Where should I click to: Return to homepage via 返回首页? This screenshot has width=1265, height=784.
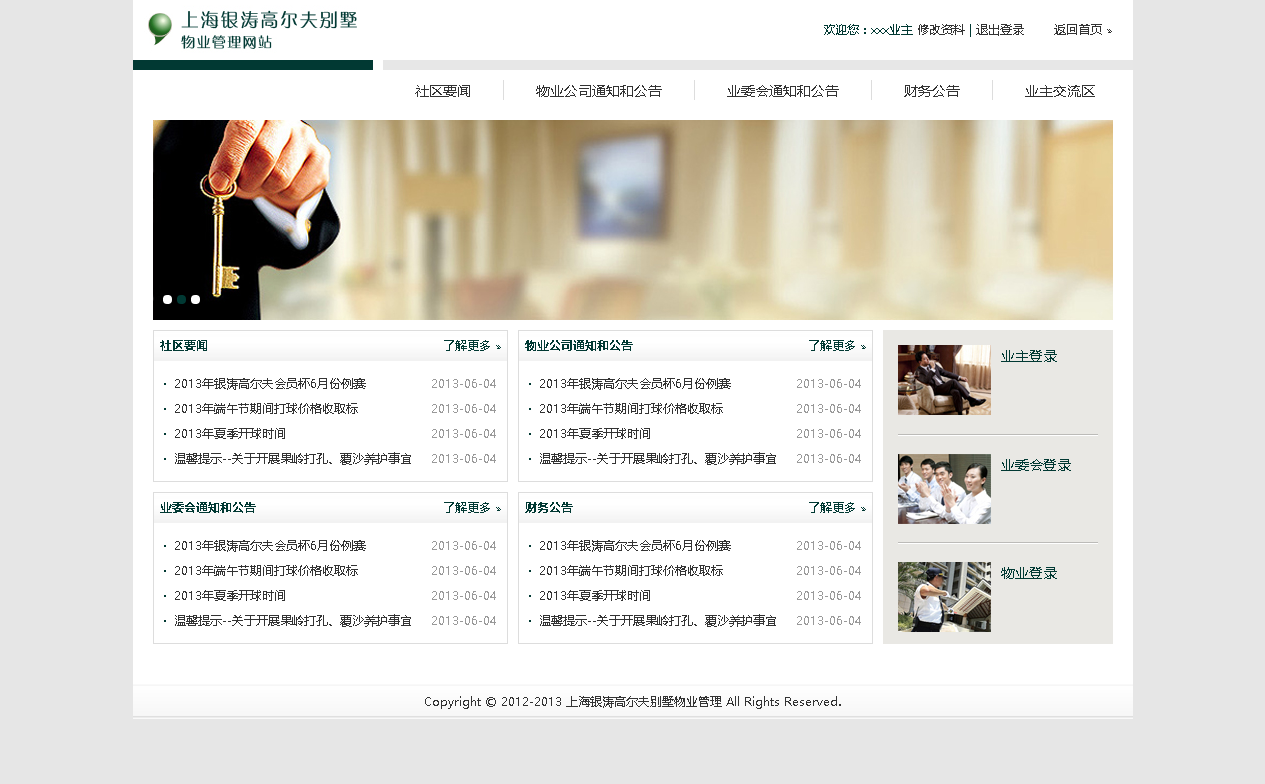tap(1082, 30)
